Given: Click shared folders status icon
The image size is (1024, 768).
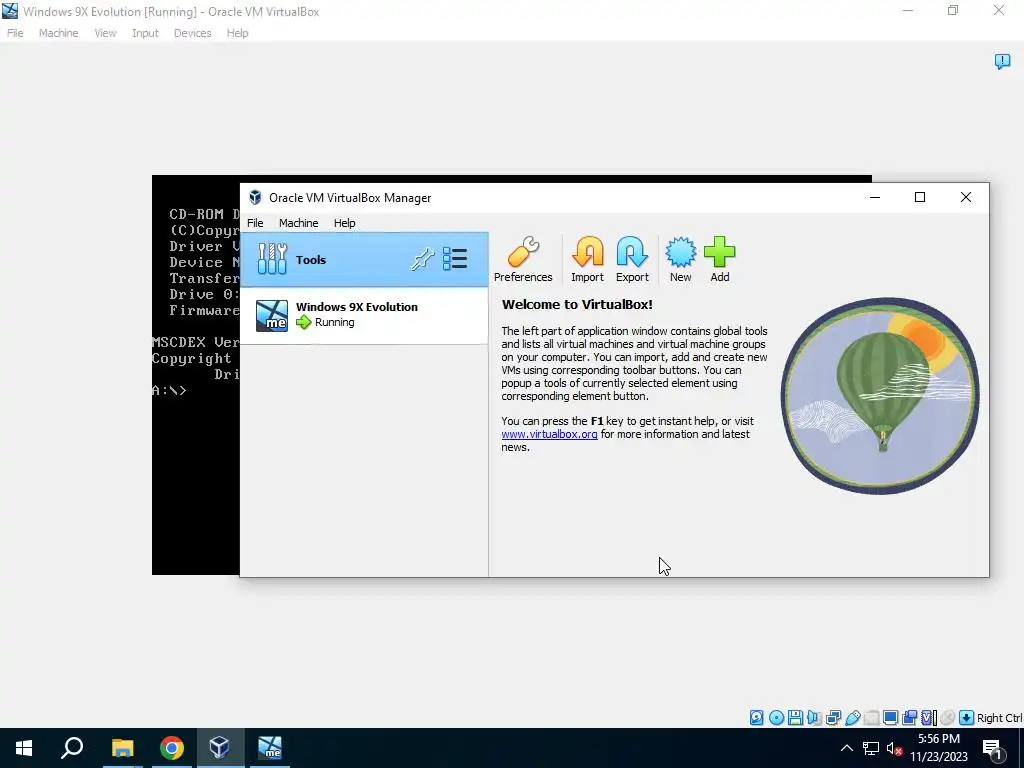Looking at the screenshot, I should point(871,718).
